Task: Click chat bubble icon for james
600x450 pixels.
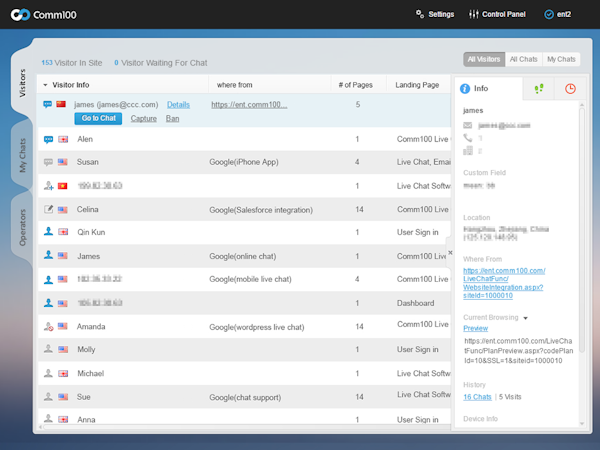Action: pos(47,104)
